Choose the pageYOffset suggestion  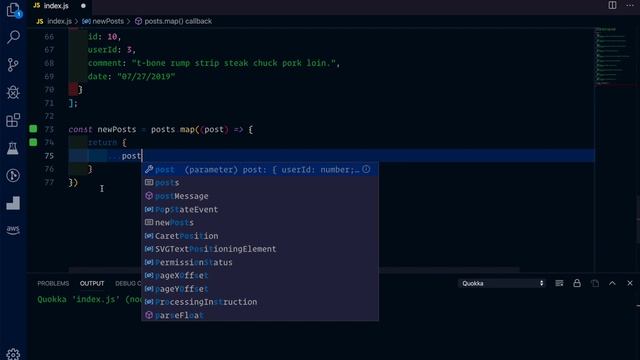coord(260,289)
